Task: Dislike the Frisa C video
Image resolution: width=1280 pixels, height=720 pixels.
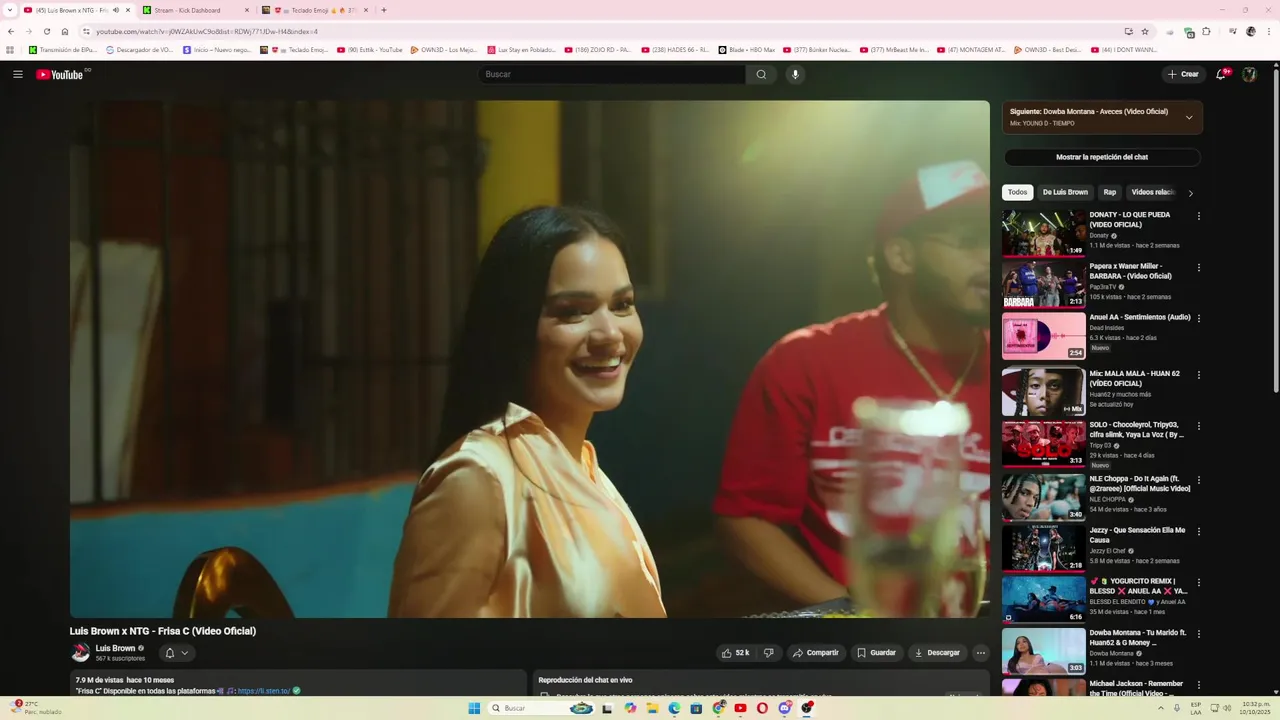Action: click(768, 653)
